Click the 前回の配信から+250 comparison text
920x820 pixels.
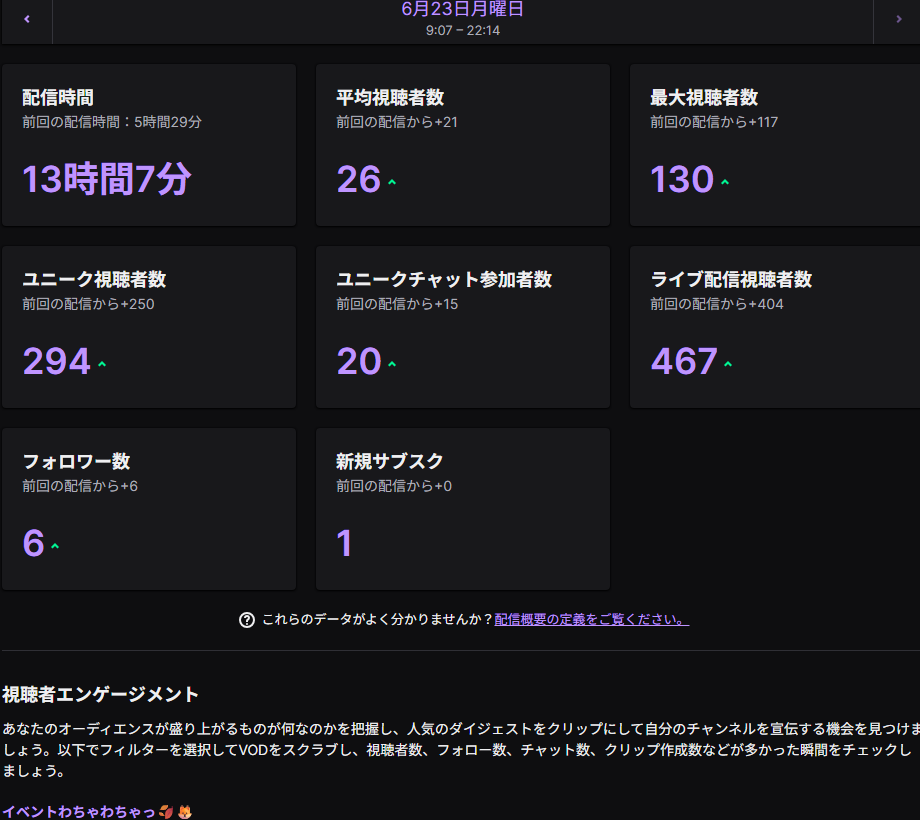[88, 304]
